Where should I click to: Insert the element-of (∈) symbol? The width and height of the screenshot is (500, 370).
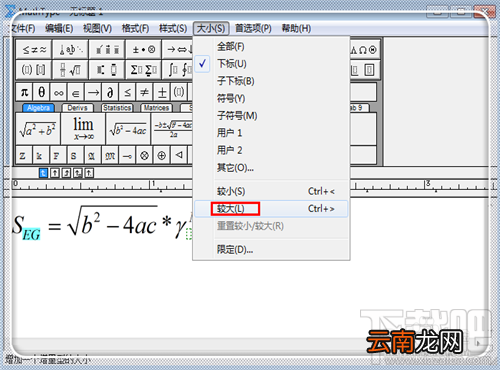point(76,92)
